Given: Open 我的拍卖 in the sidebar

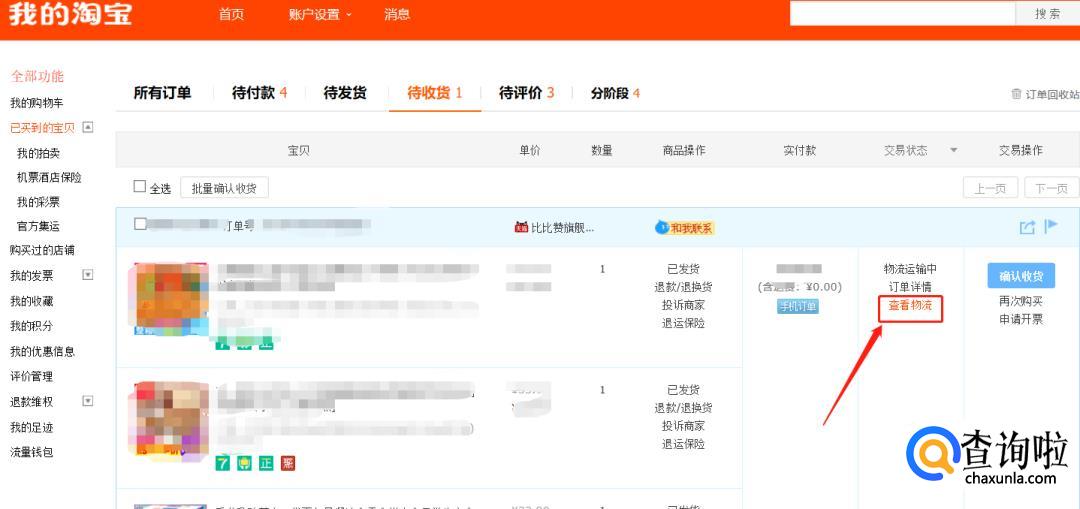Looking at the screenshot, I should tap(38, 153).
